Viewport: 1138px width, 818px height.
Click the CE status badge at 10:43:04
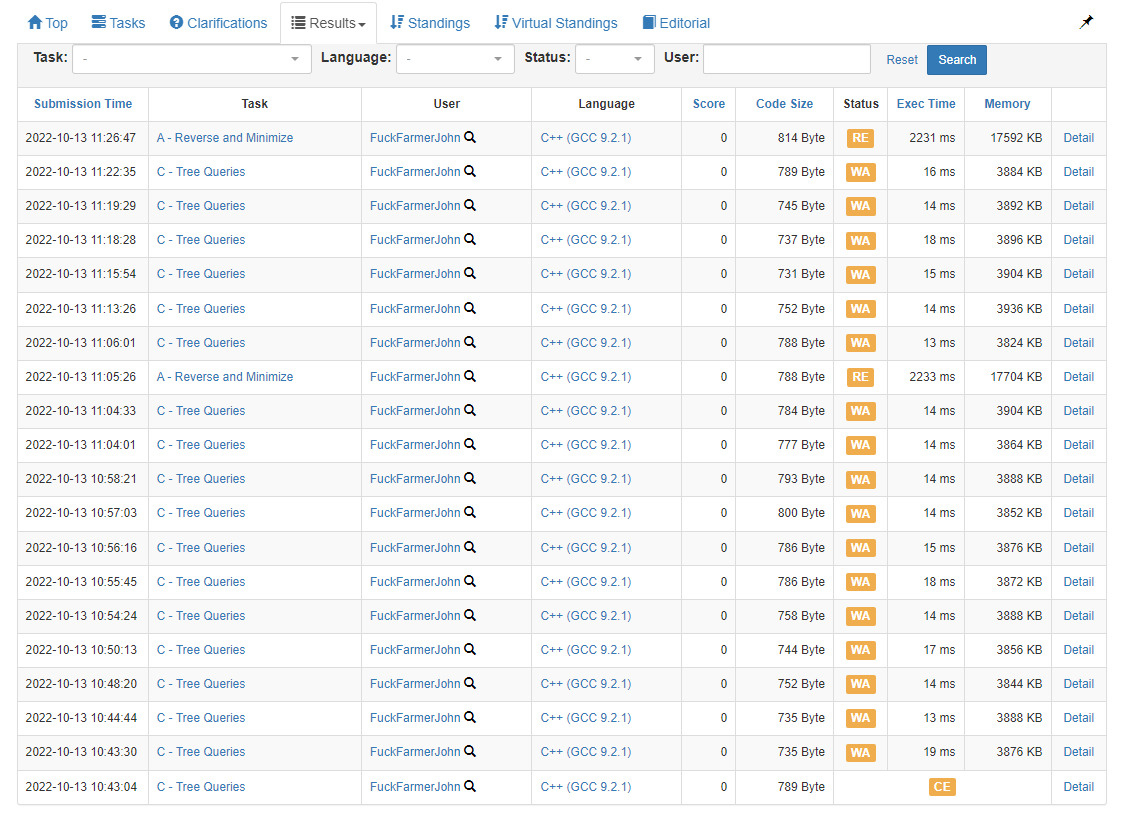tap(941, 787)
